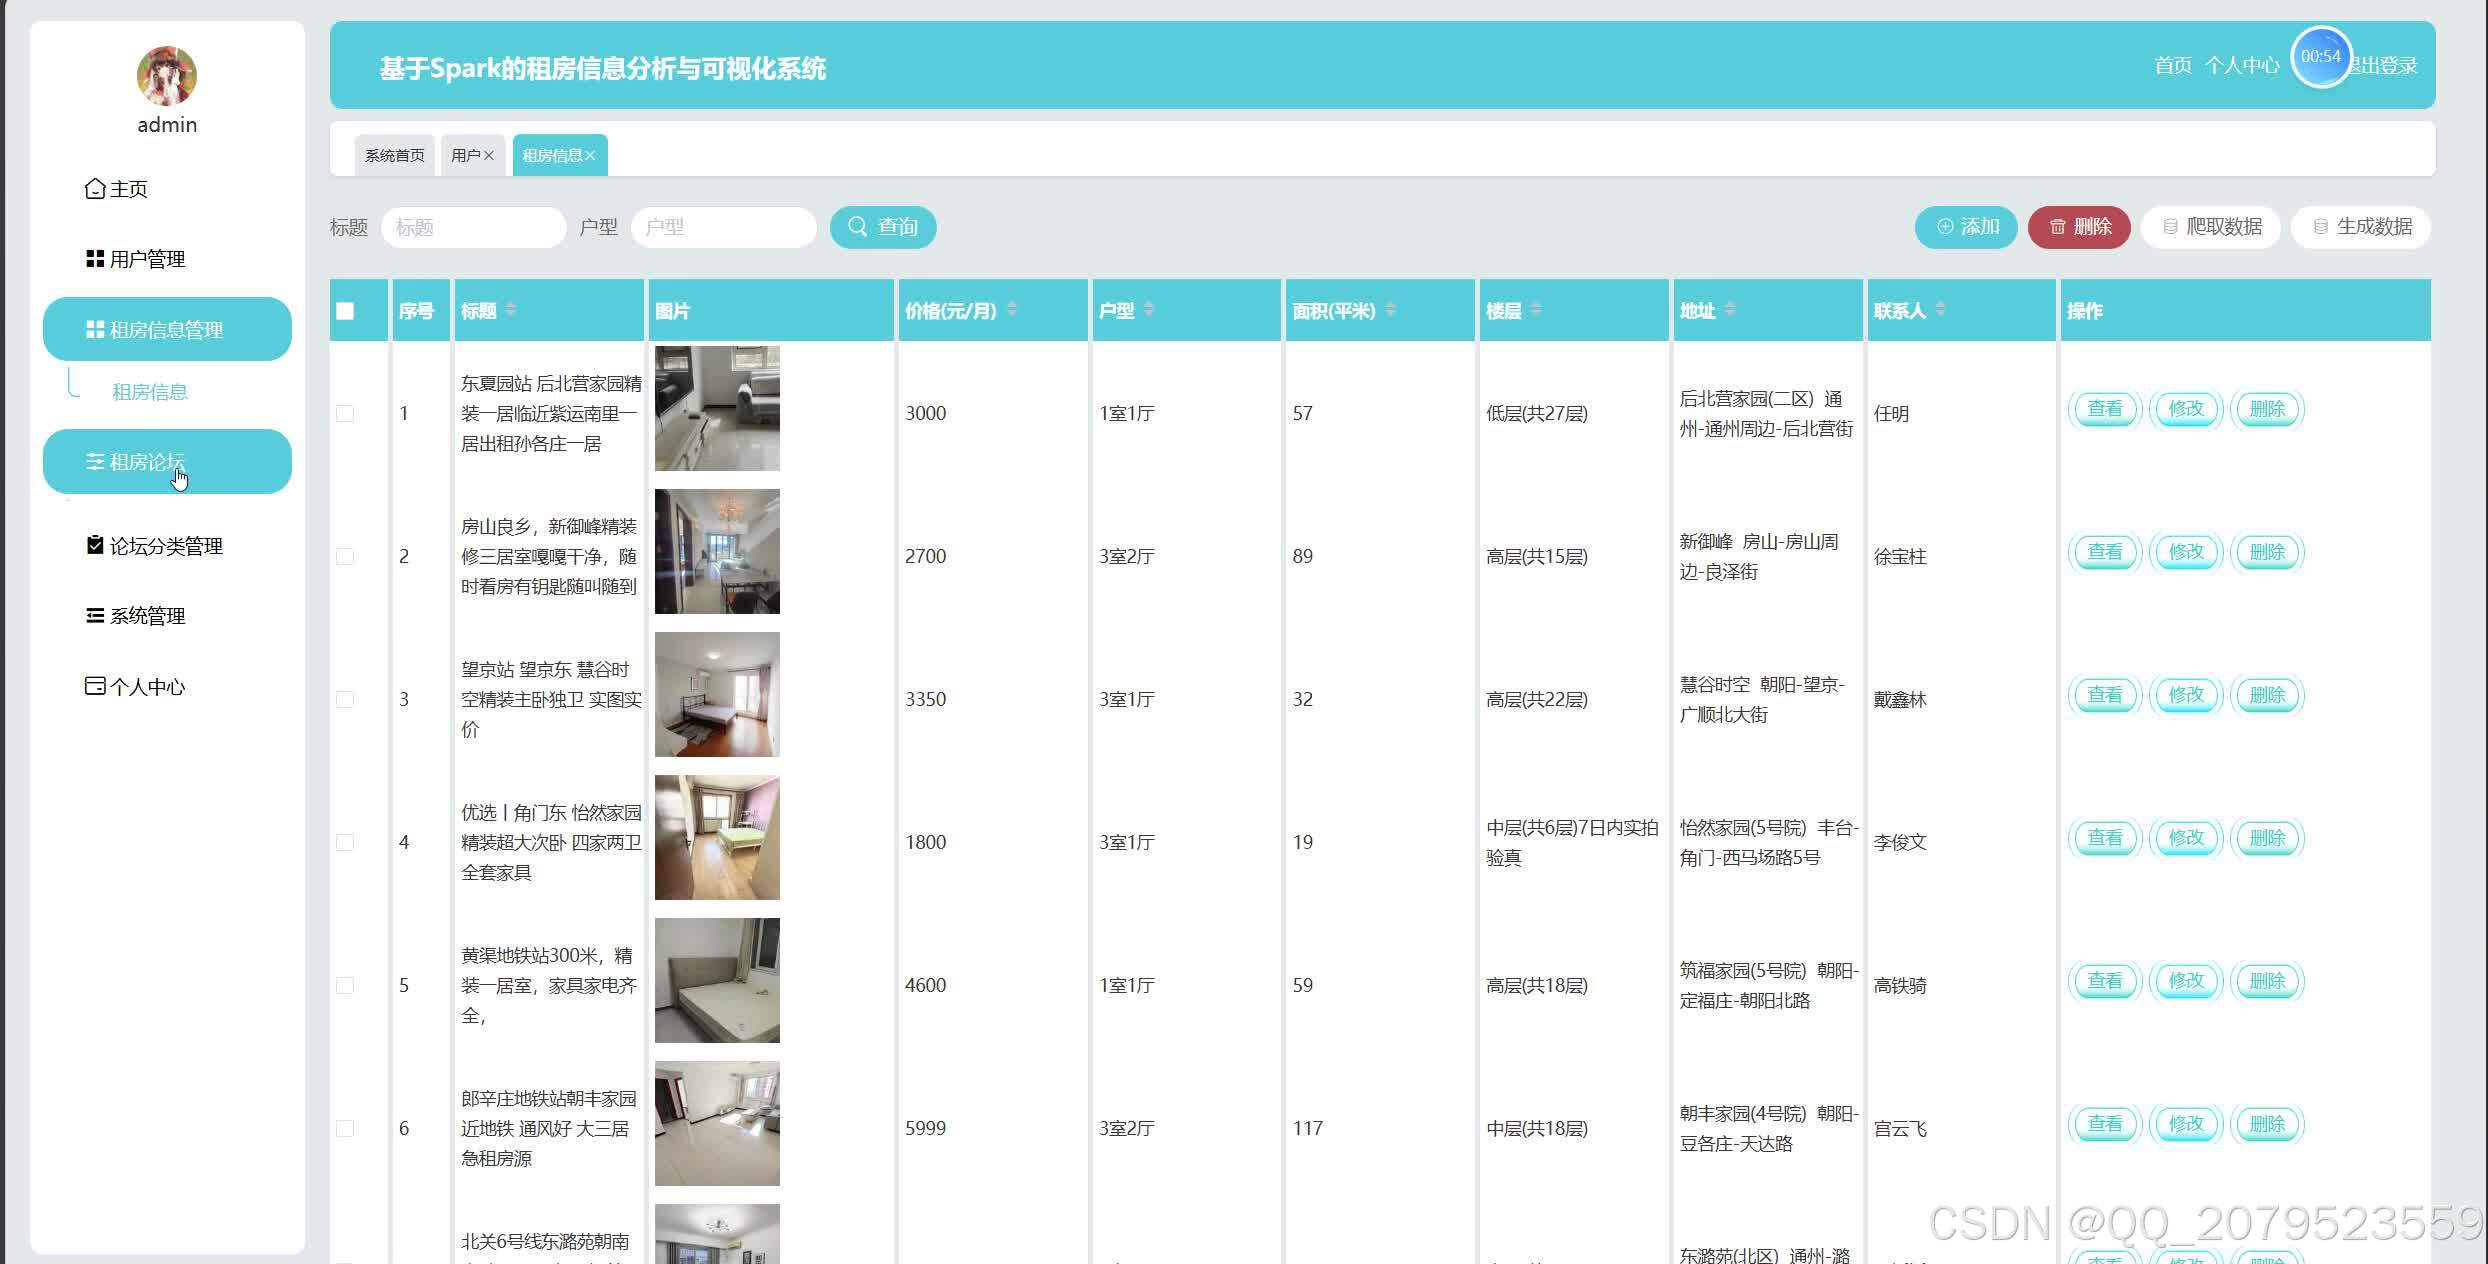Click 首页 link in top header
The image size is (2488, 1264).
pyautogui.click(x=2173, y=66)
